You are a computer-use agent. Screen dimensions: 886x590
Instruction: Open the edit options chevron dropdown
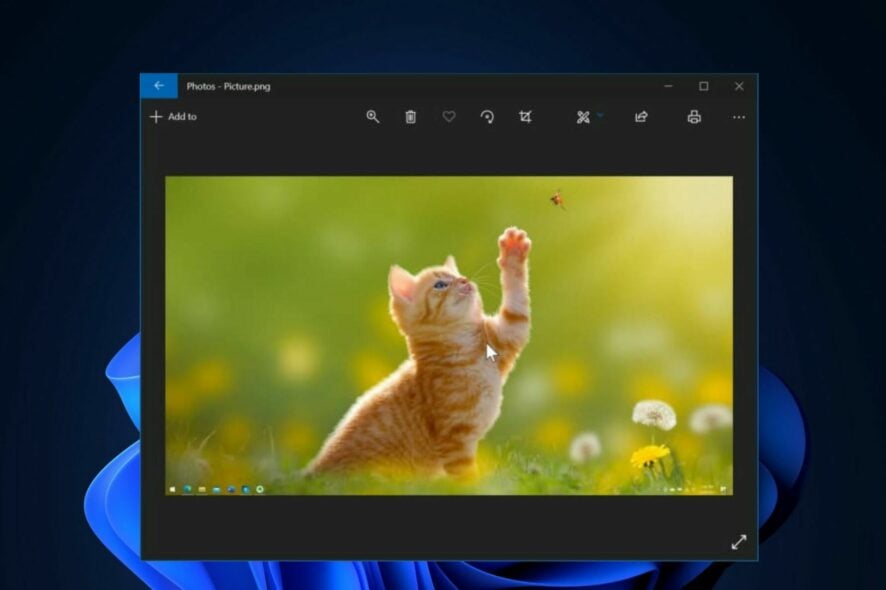(598, 115)
